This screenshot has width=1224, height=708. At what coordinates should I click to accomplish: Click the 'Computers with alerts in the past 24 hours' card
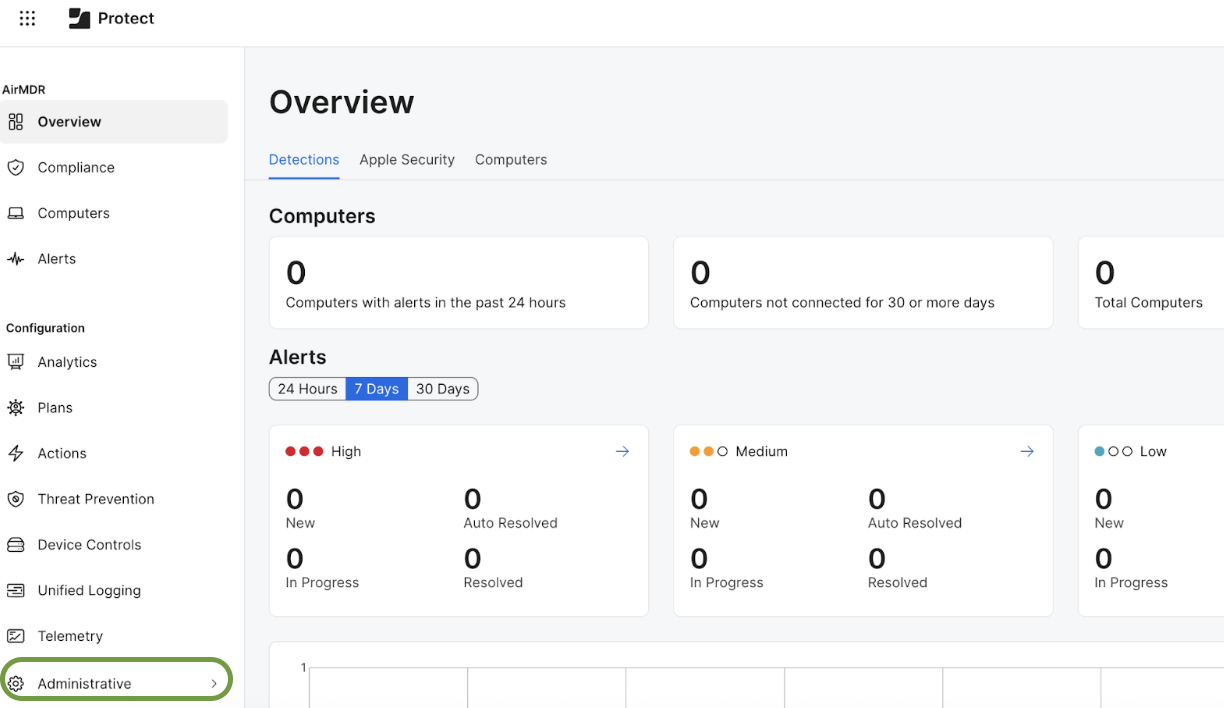click(x=459, y=282)
